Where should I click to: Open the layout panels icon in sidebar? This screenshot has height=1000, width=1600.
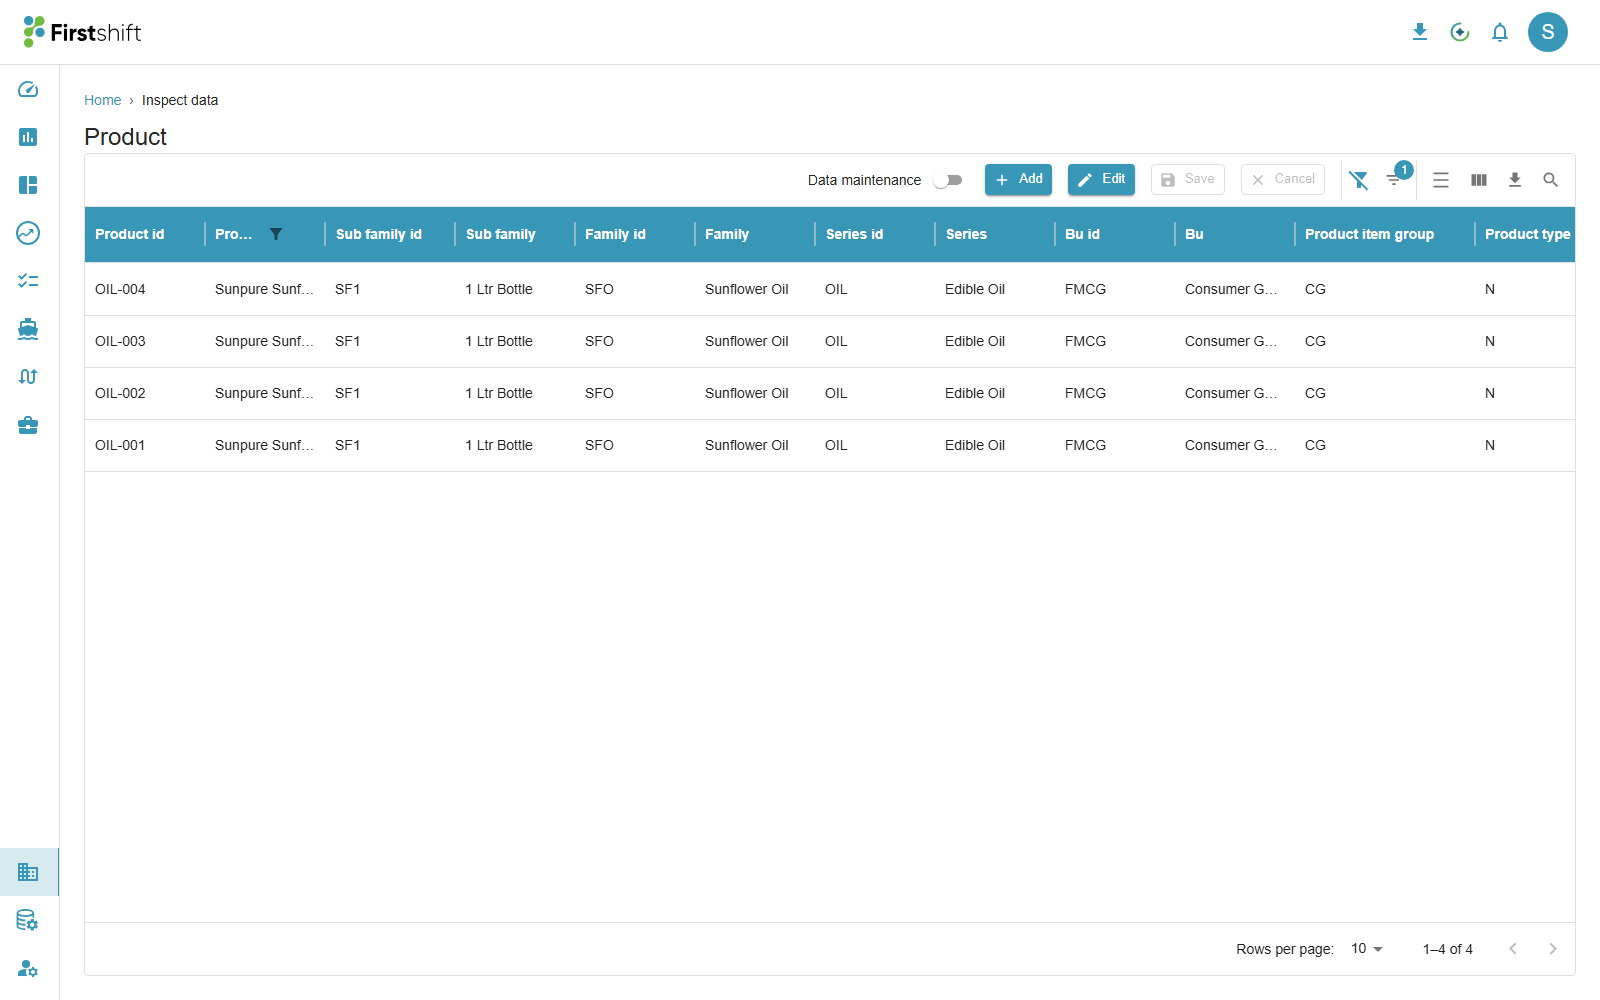(28, 185)
